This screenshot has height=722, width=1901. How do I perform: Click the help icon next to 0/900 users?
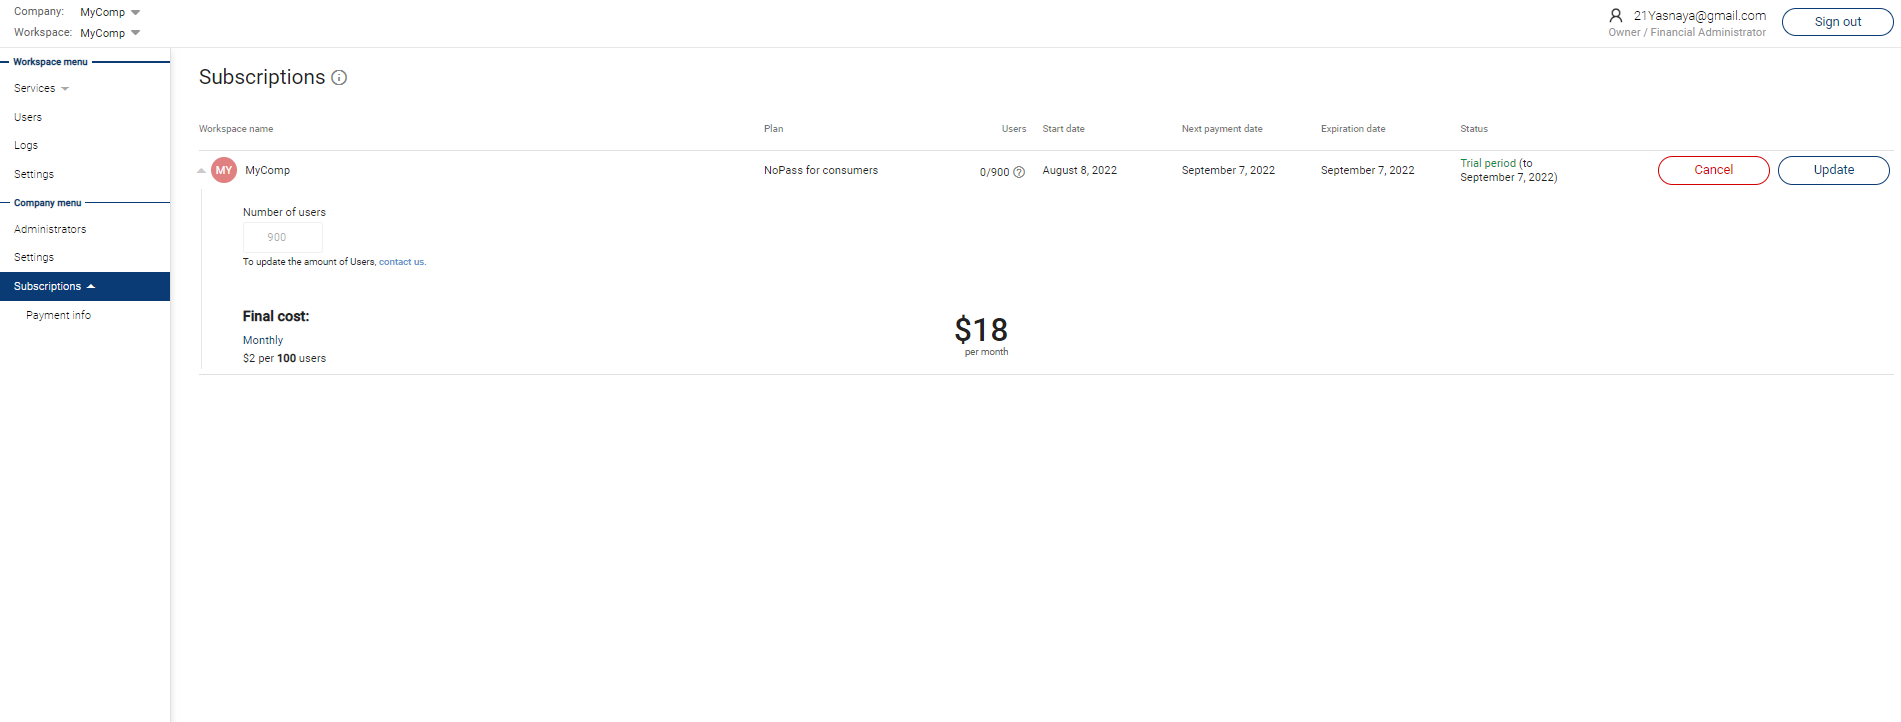1019,172
